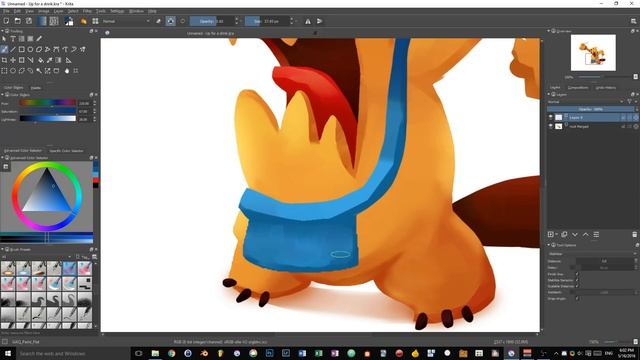Image resolution: width=640 pixels, height=360 pixels.
Task: Adjust the brush Opacity slider in toolbar
Action: [x=212, y=21]
